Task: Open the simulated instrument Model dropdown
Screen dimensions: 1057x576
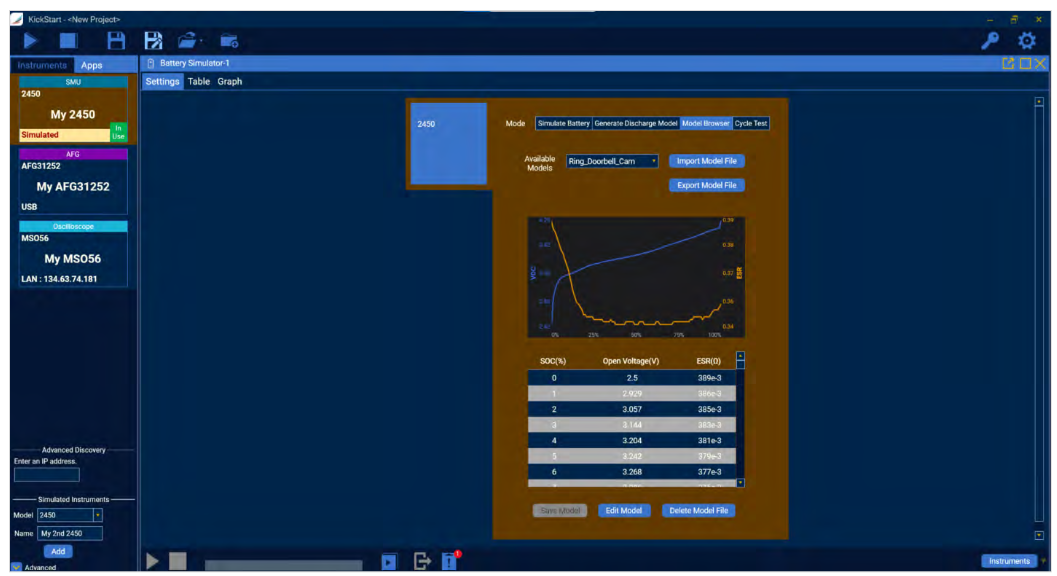Action: click(98, 515)
